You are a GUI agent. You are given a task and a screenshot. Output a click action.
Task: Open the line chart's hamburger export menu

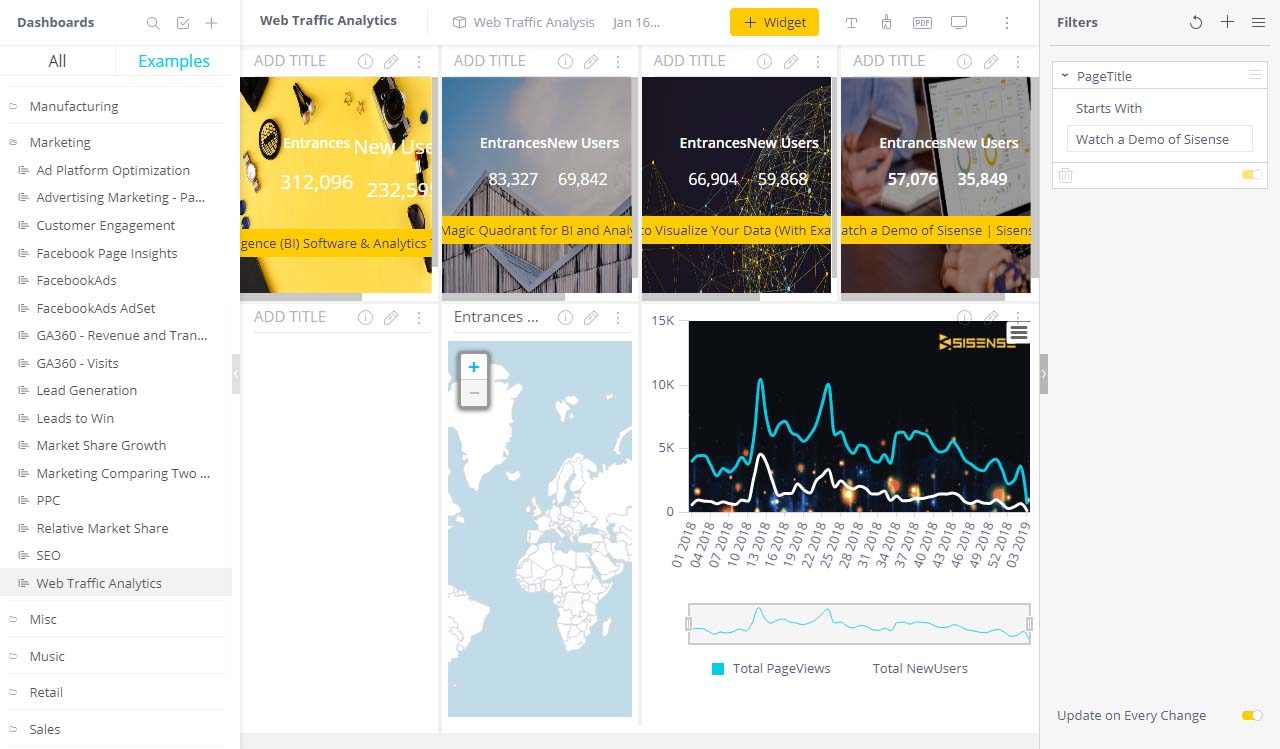(1019, 332)
